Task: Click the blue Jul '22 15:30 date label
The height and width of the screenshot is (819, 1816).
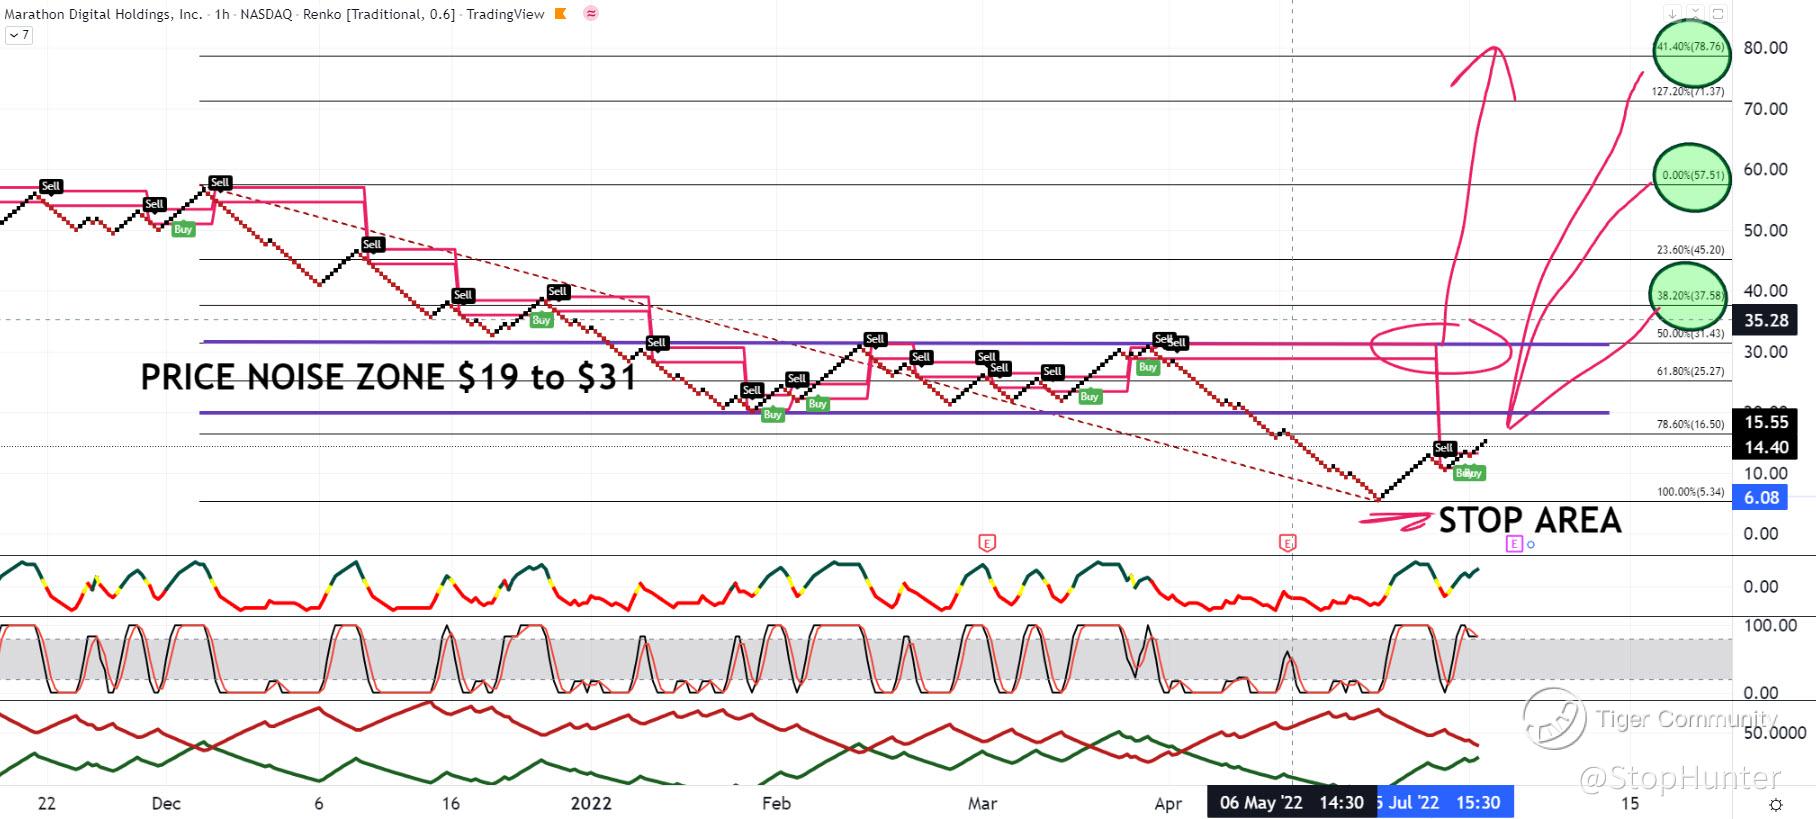Action: (1445, 802)
